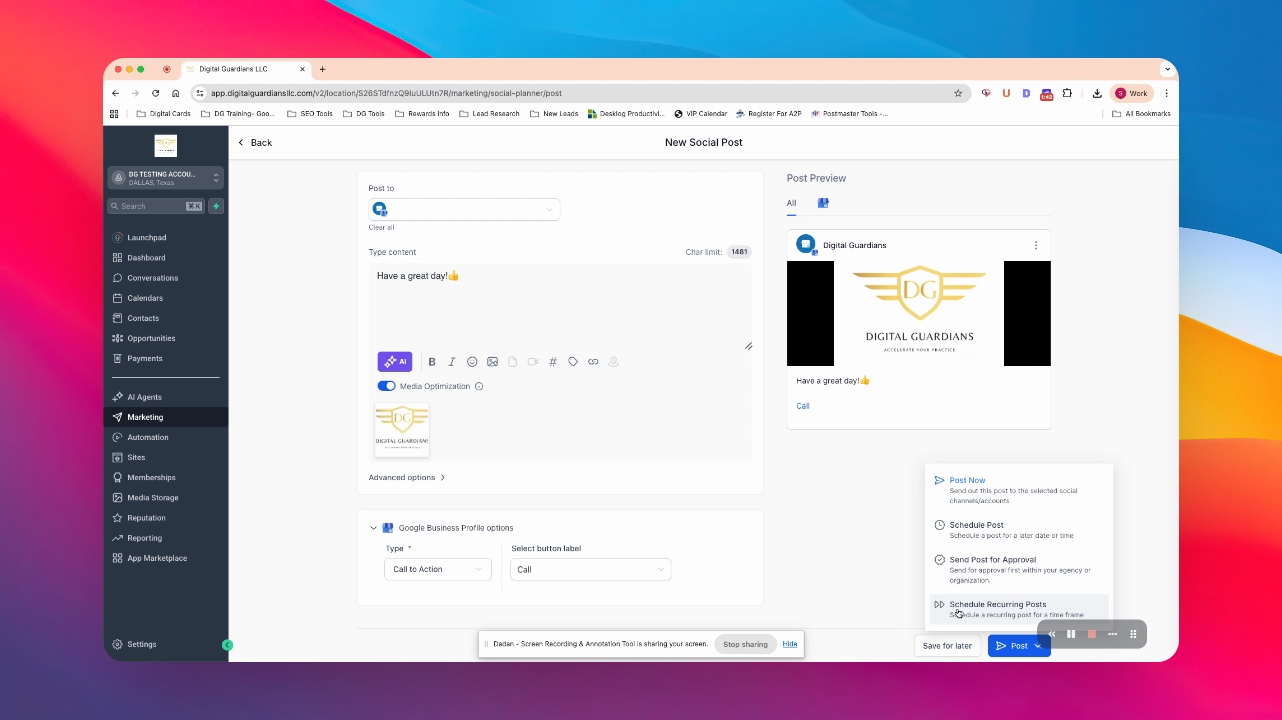Insert a link via the chain icon
This screenshot has width=1282, height=720.
point(593,362)
